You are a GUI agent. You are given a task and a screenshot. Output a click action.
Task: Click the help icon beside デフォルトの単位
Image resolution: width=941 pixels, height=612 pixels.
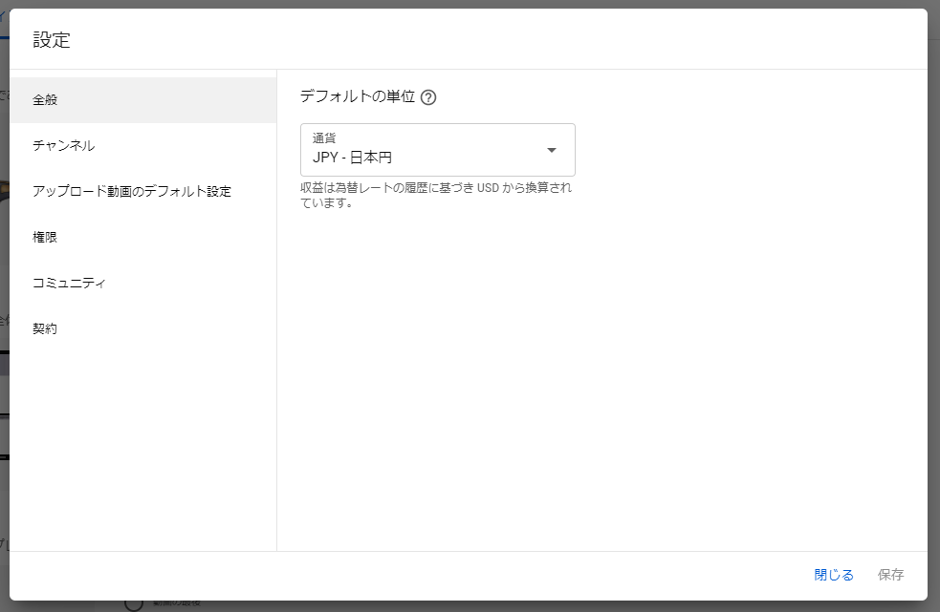point(429,98)
